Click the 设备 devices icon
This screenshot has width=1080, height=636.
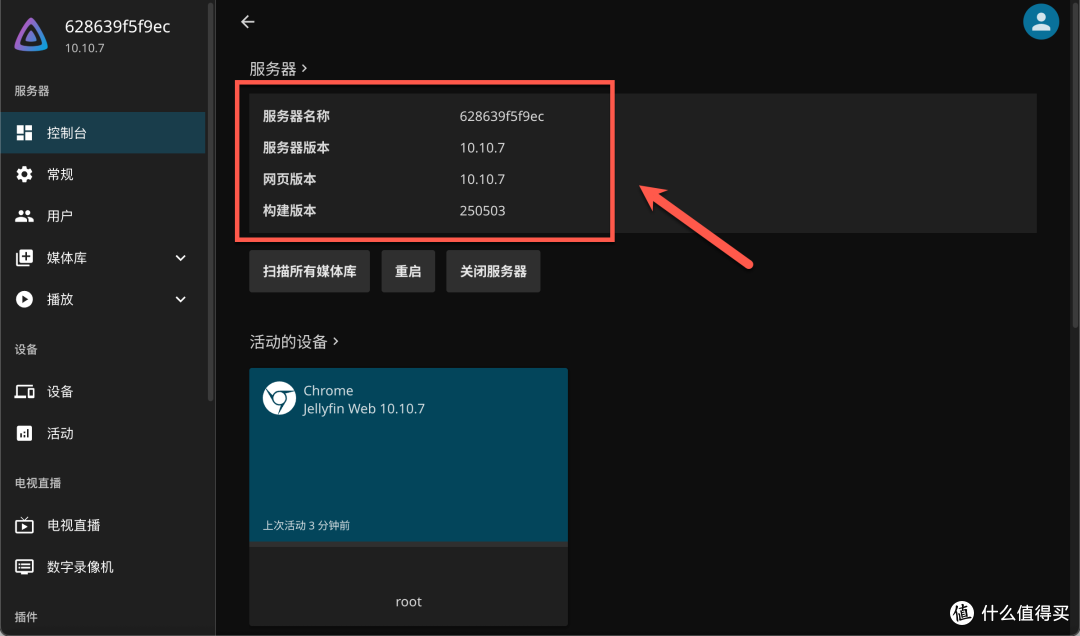pyautogui.click(x=24, y=391)
